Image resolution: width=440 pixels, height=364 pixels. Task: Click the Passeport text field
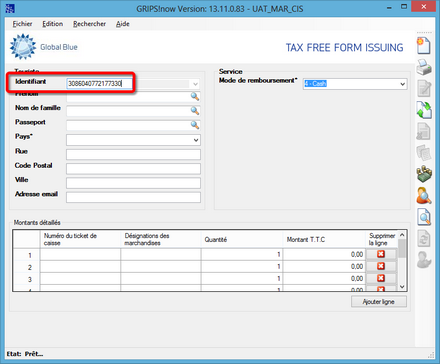click(128, 125)
